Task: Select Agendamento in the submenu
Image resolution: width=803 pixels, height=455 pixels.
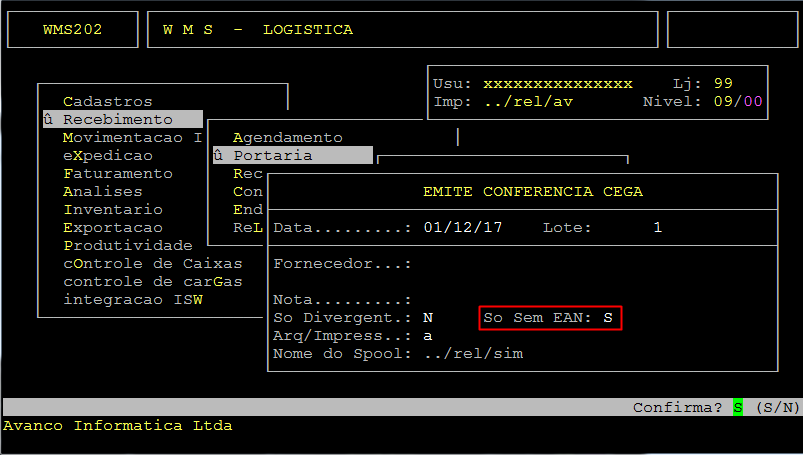Action: pos(287,137)
